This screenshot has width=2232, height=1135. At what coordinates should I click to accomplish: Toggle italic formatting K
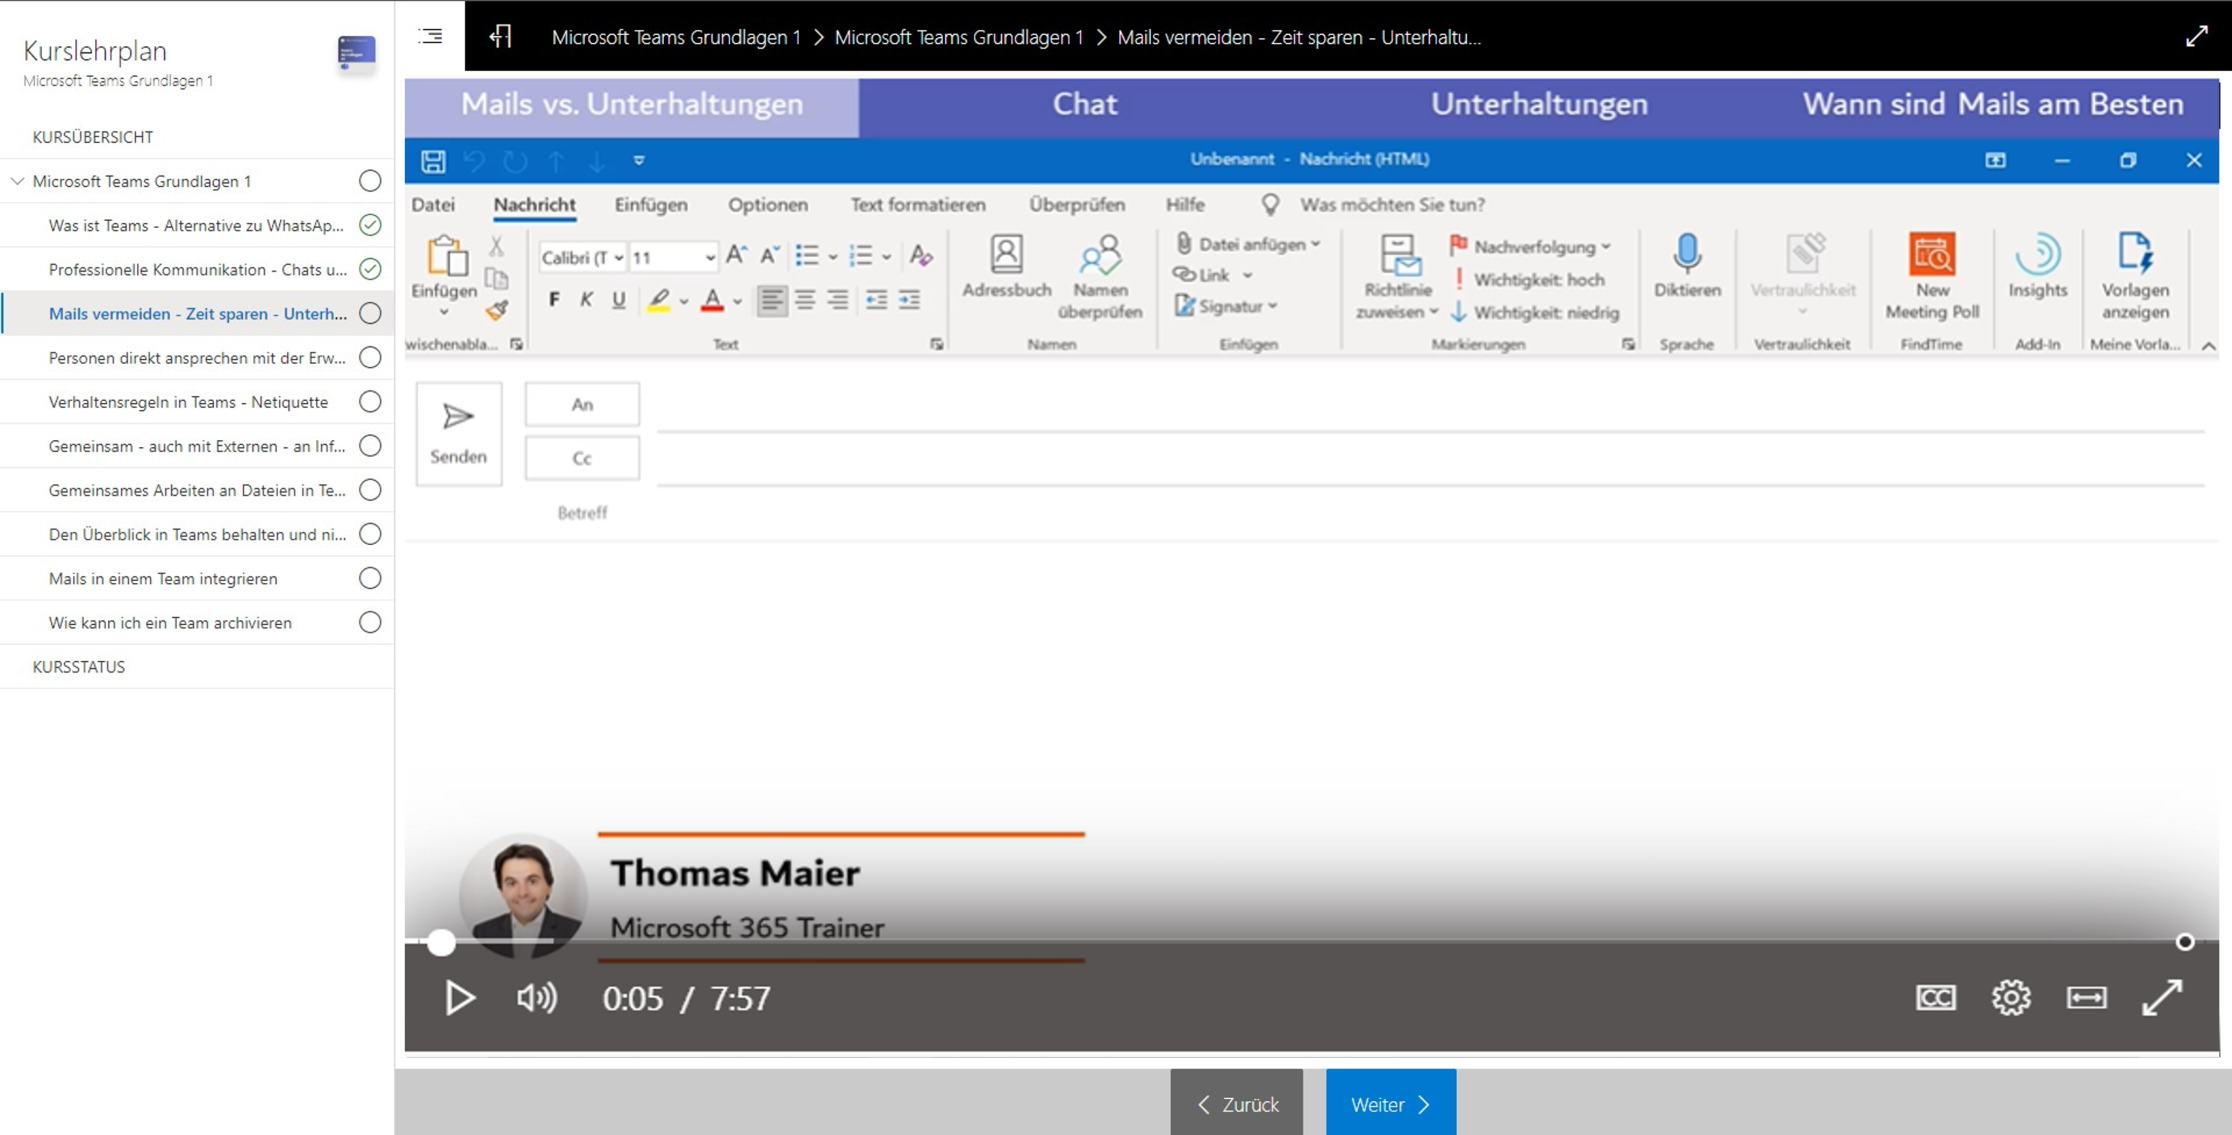coord(586,299)
